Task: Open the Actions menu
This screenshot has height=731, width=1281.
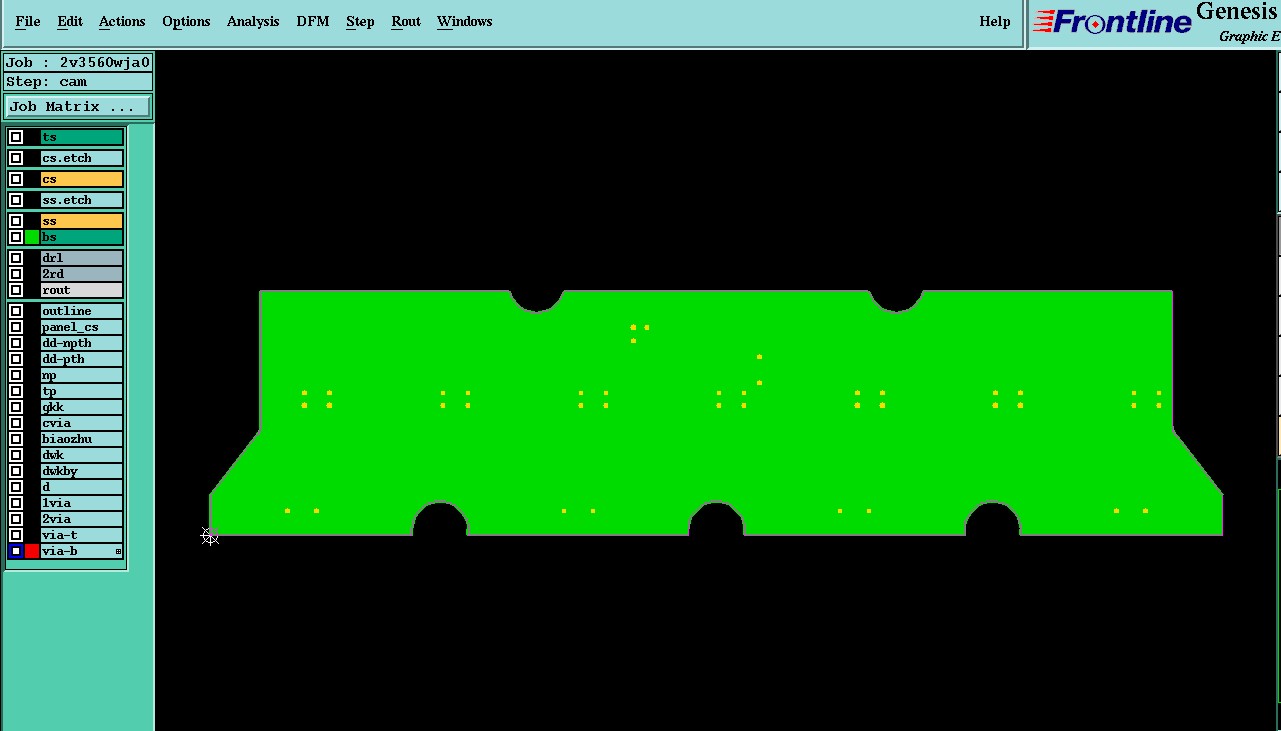Action: tap(122, 21)
